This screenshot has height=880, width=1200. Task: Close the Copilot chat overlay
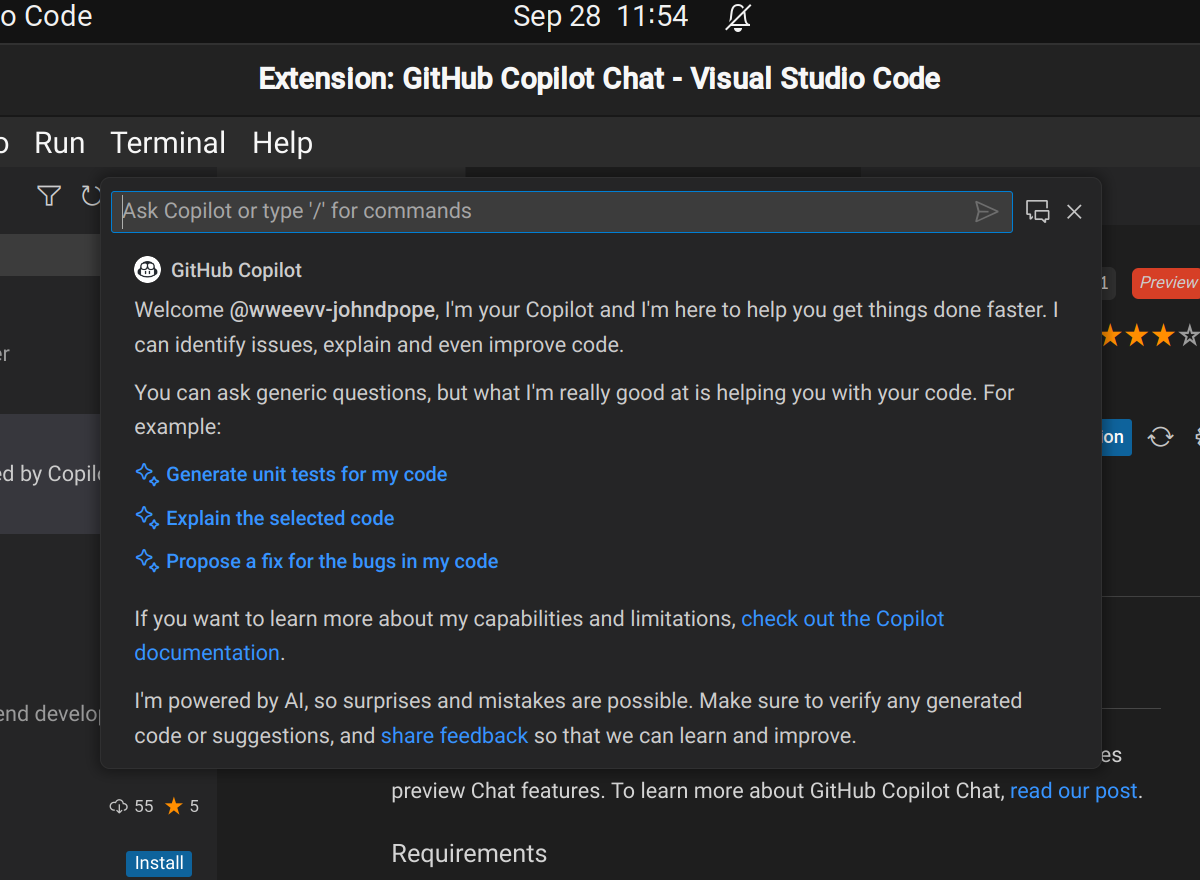pos(1074,211)
